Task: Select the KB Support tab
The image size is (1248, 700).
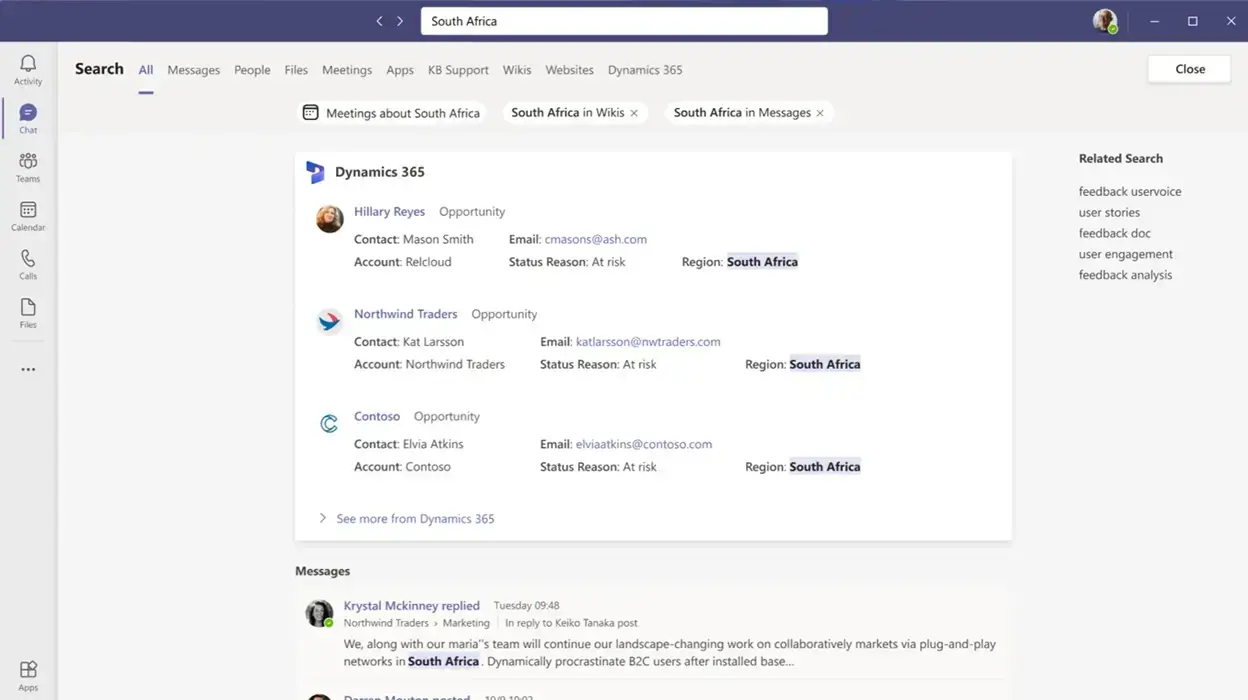Action: click(x=458, y=70)
